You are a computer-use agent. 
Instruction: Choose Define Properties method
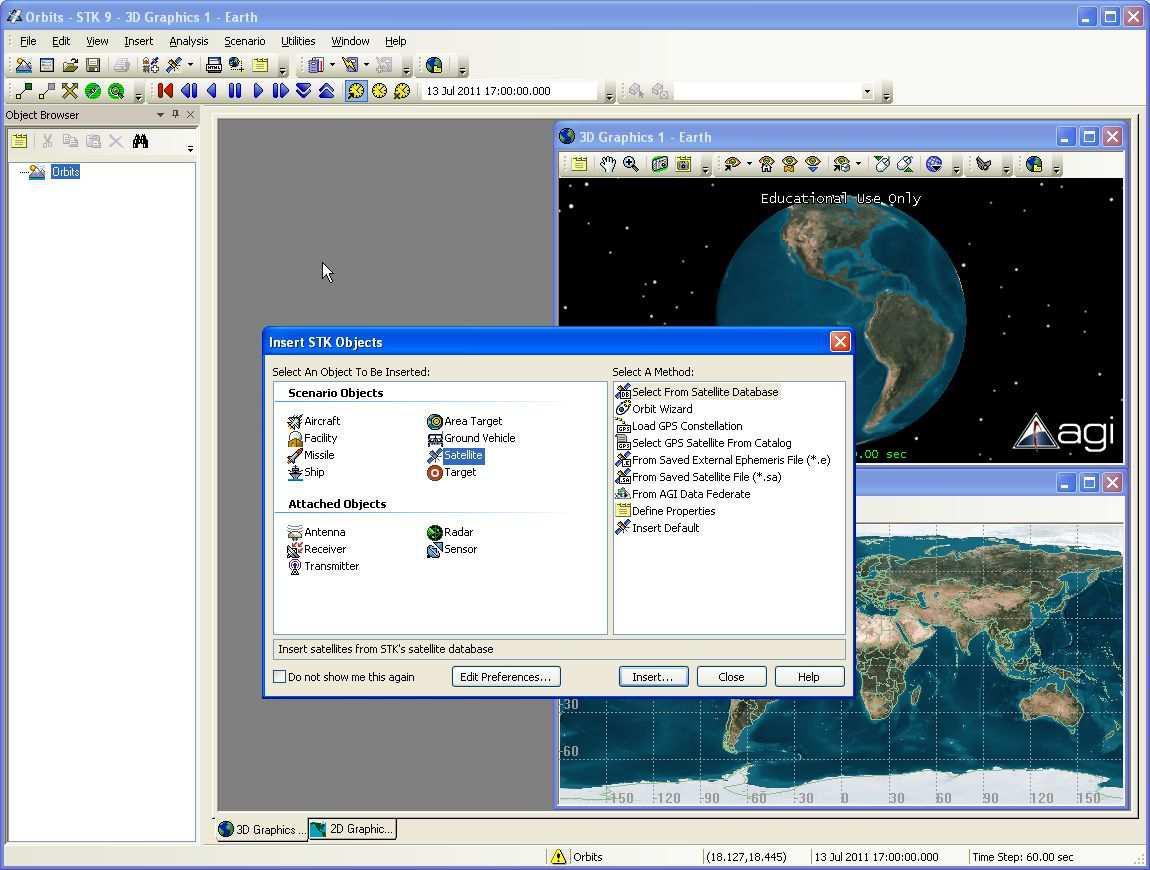[x=666, y=511]
